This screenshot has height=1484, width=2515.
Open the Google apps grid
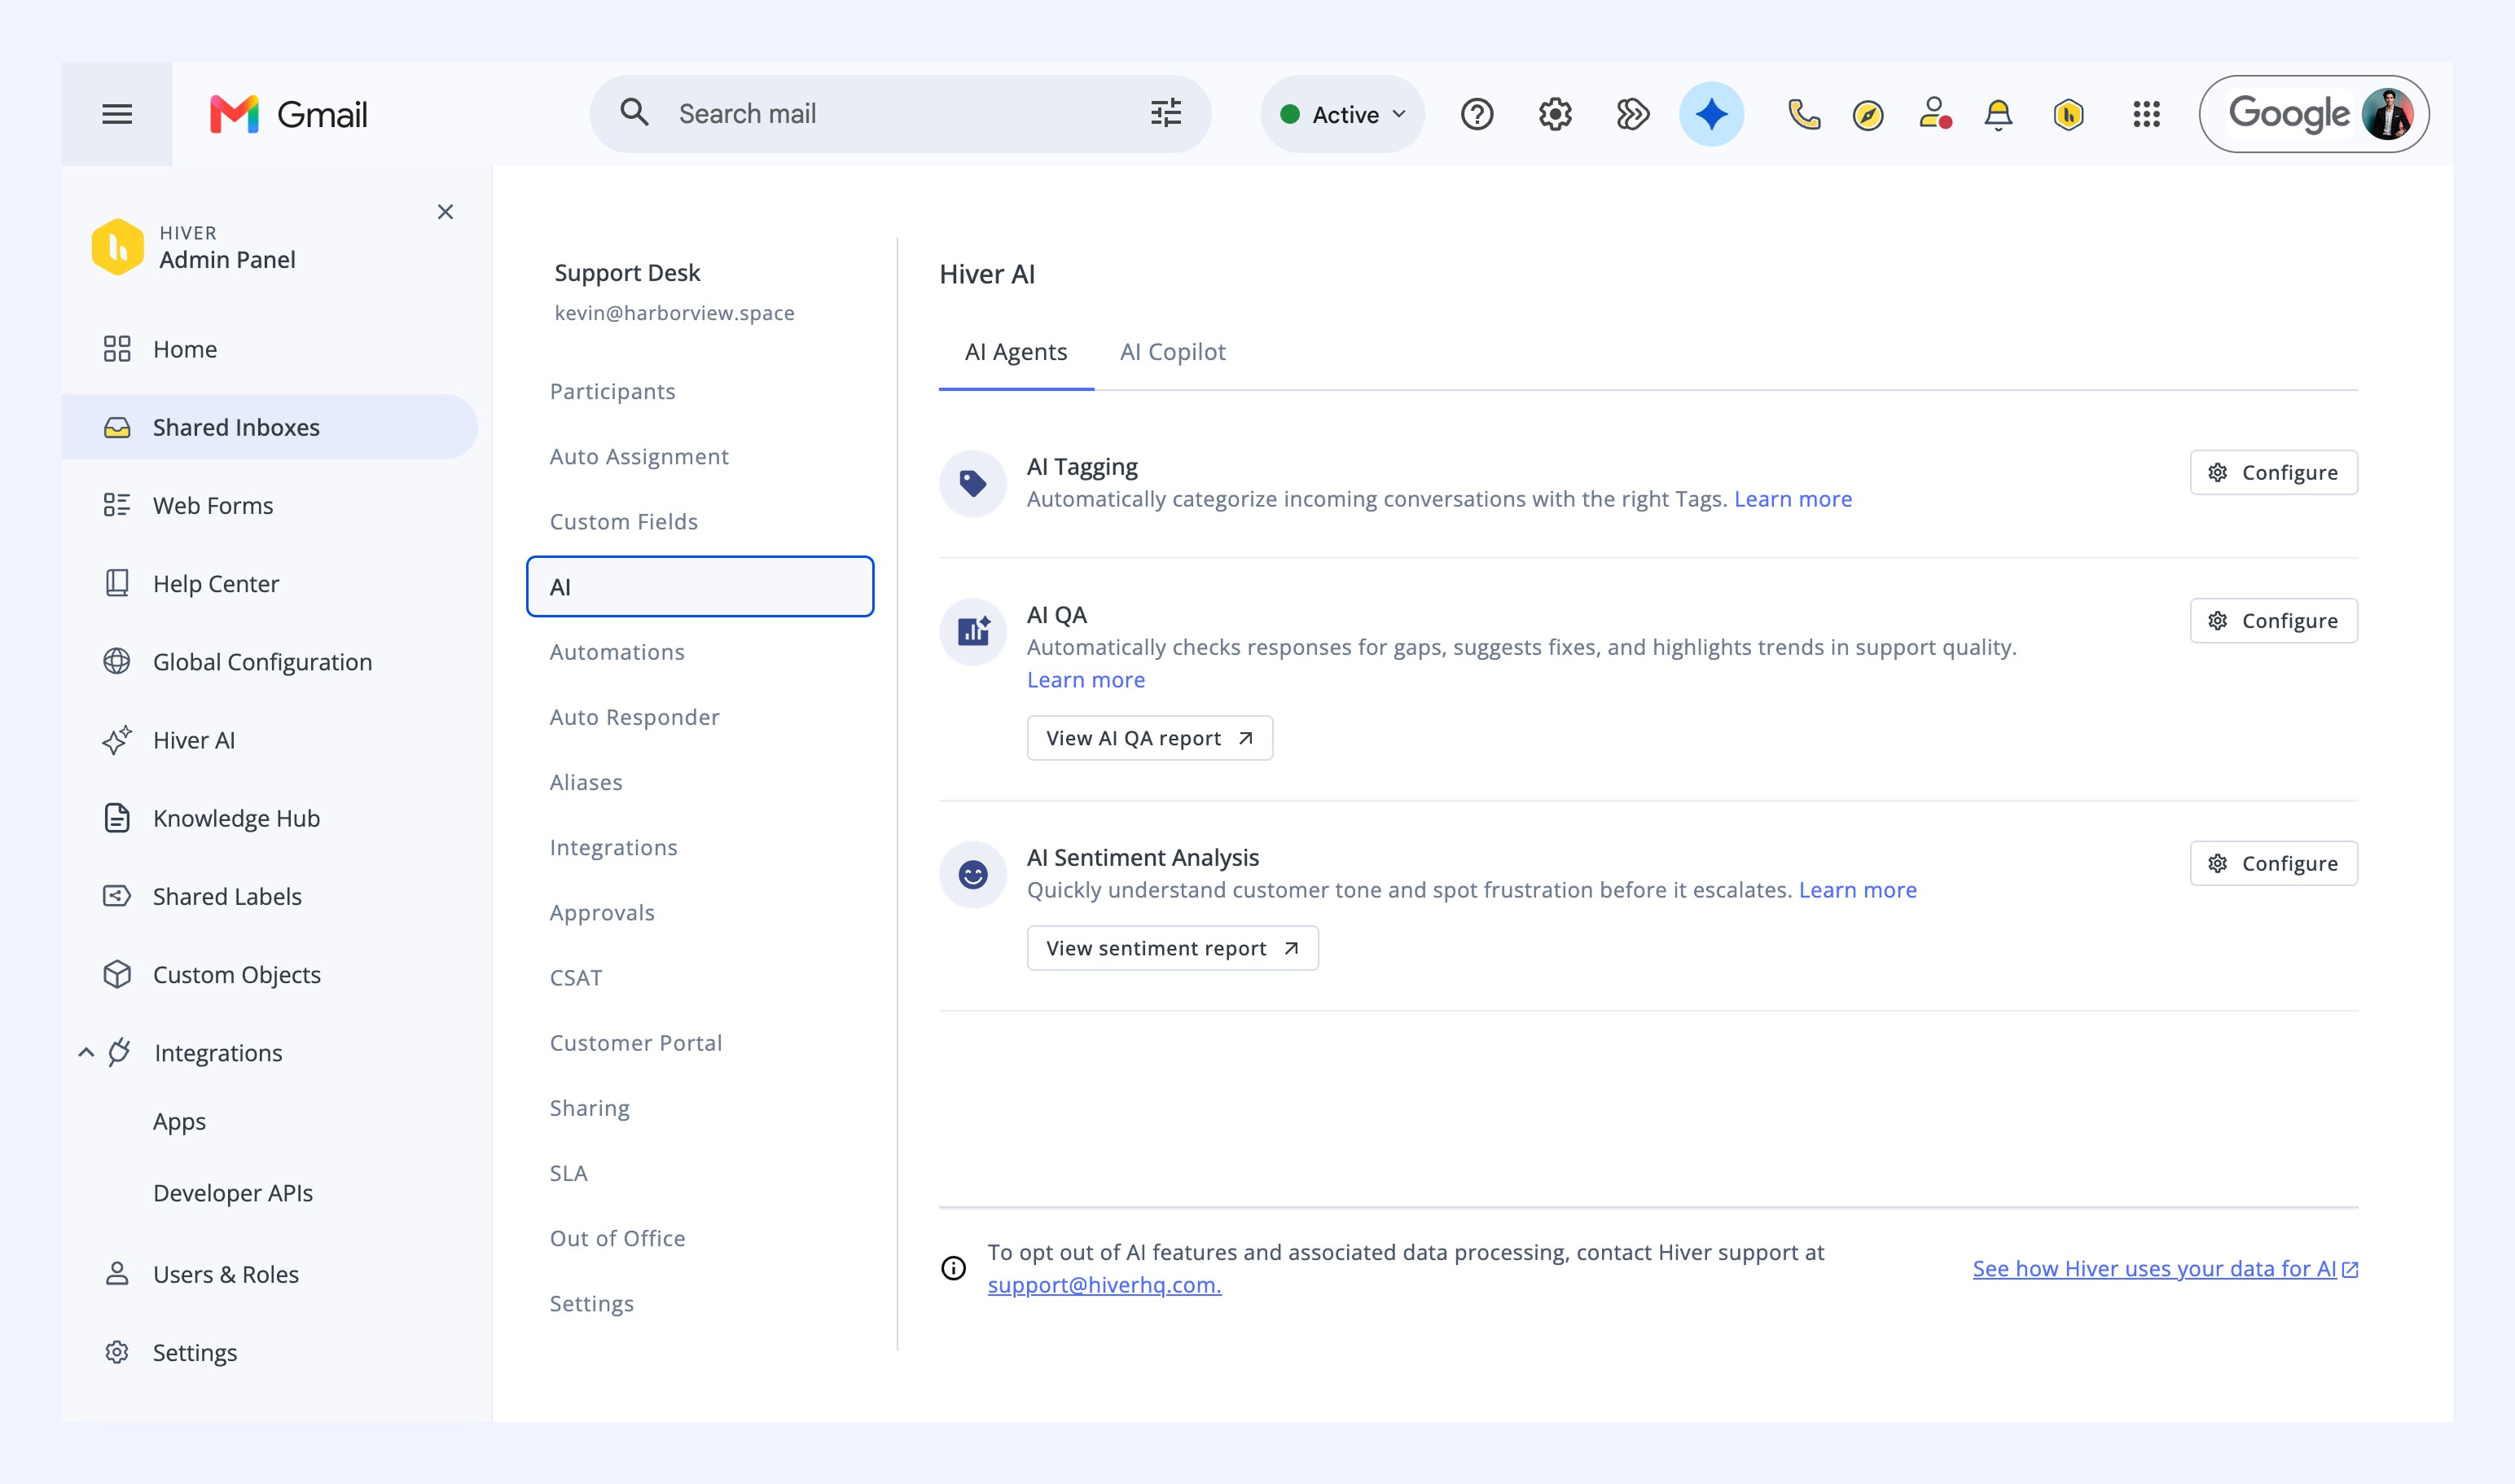coord(2146,114)
